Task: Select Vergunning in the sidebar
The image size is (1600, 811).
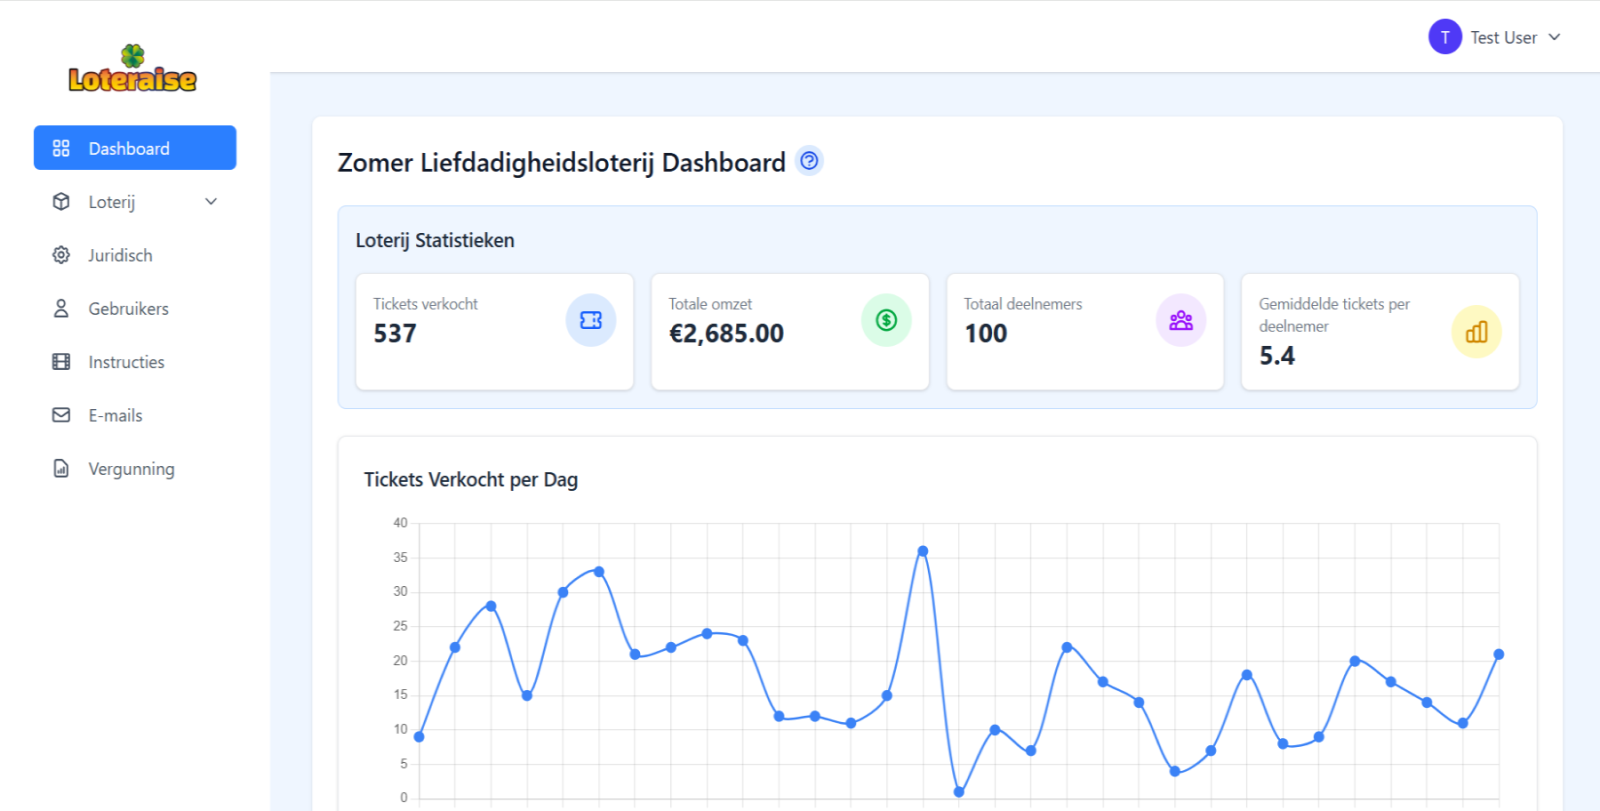Action: (131, 469)
